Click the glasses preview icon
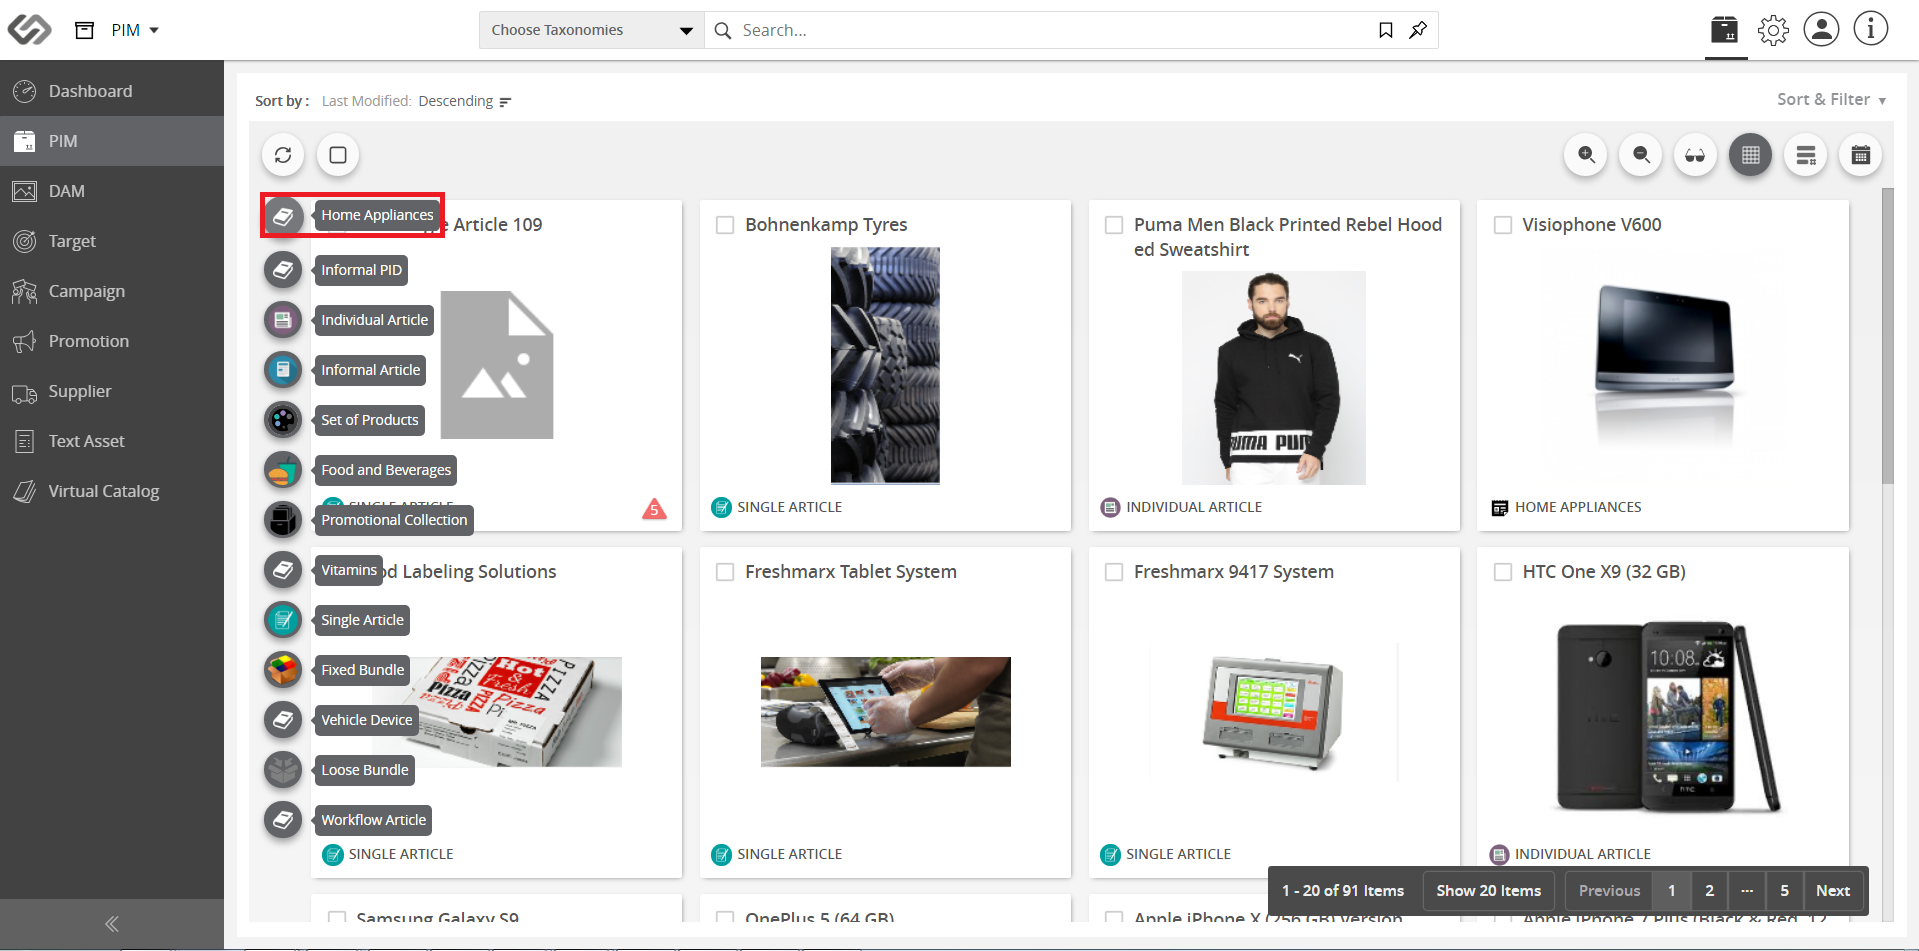 click(x=1695, y=155)
